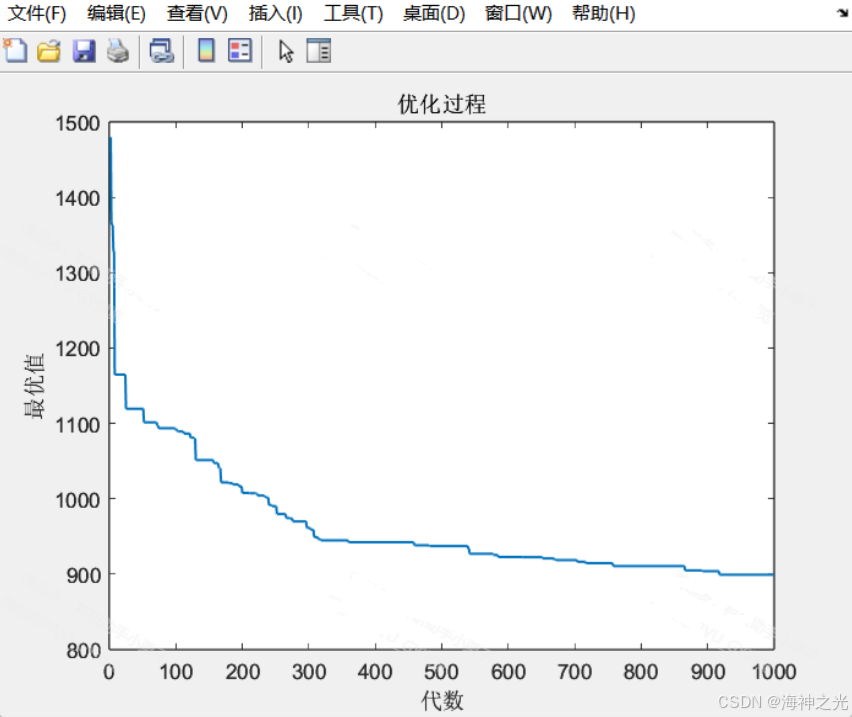Click the x-axis tick label 700
852x717 pixels.
click(x=574, y=672)
